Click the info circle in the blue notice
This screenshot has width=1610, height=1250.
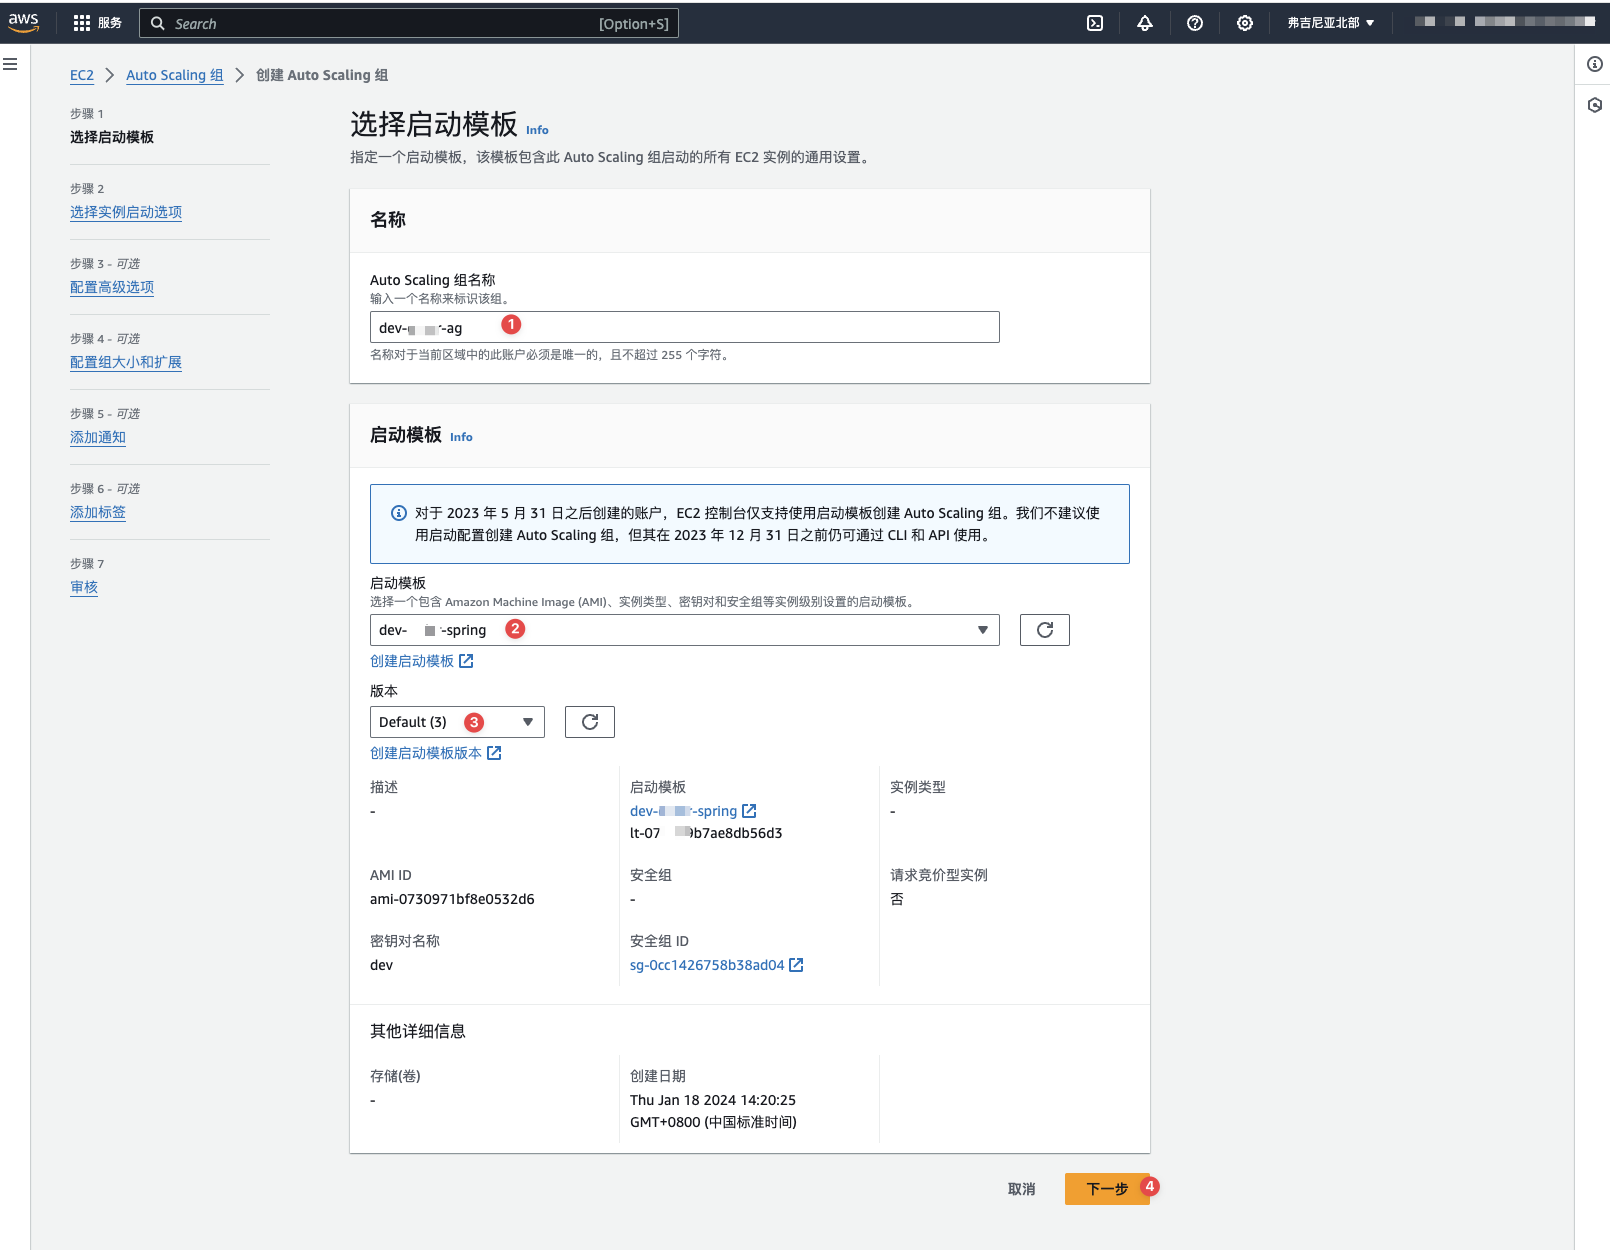tap(398, 513)
